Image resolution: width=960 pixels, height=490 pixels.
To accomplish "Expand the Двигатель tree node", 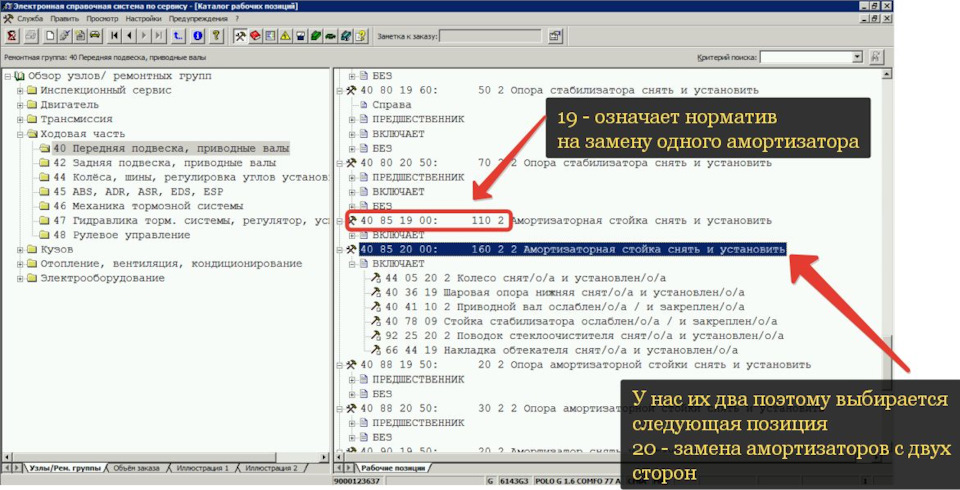I will (x=20, y=105).
